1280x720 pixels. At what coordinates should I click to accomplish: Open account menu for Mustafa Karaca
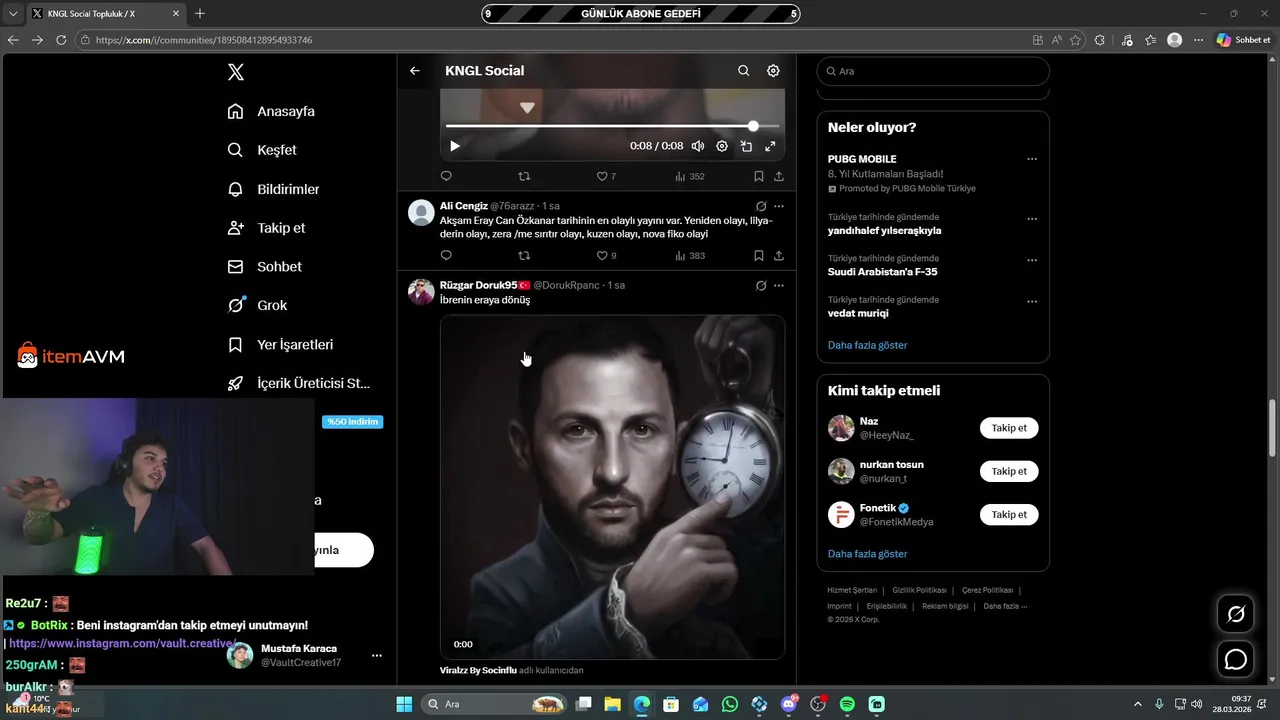(x=376, y=656)
